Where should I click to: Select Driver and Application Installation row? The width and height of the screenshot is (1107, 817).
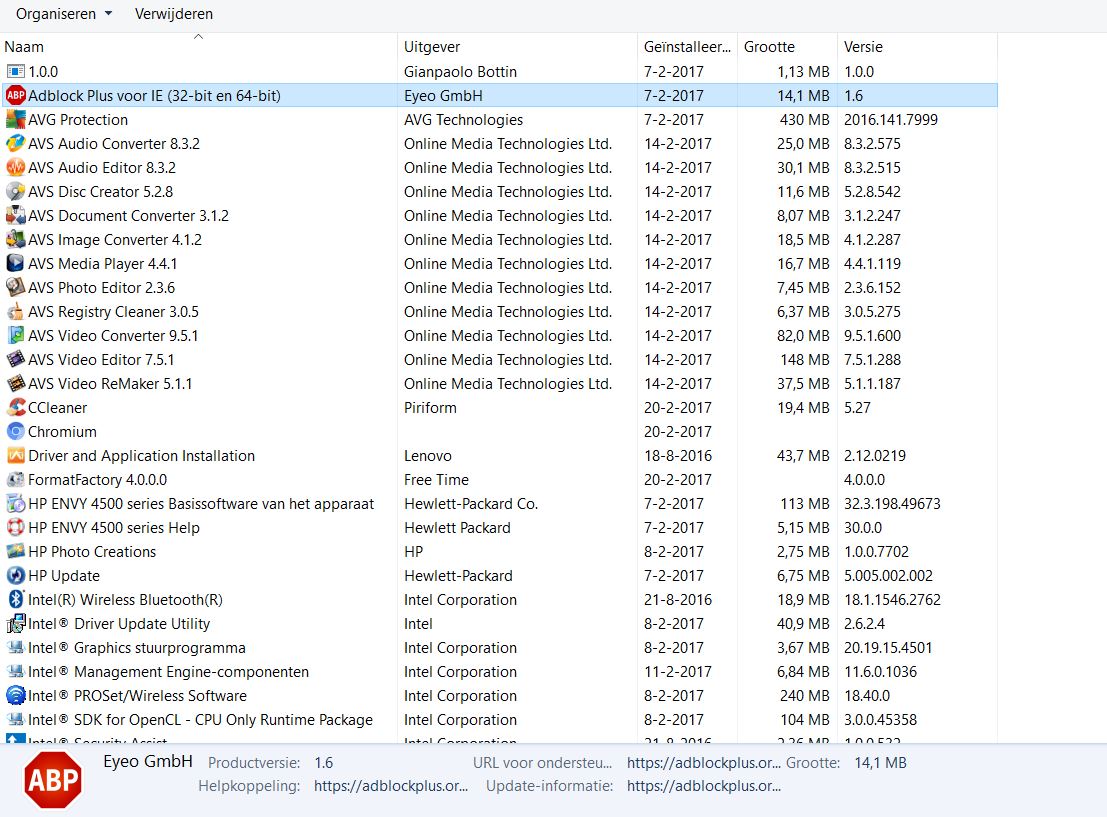[x=141, y=456]
